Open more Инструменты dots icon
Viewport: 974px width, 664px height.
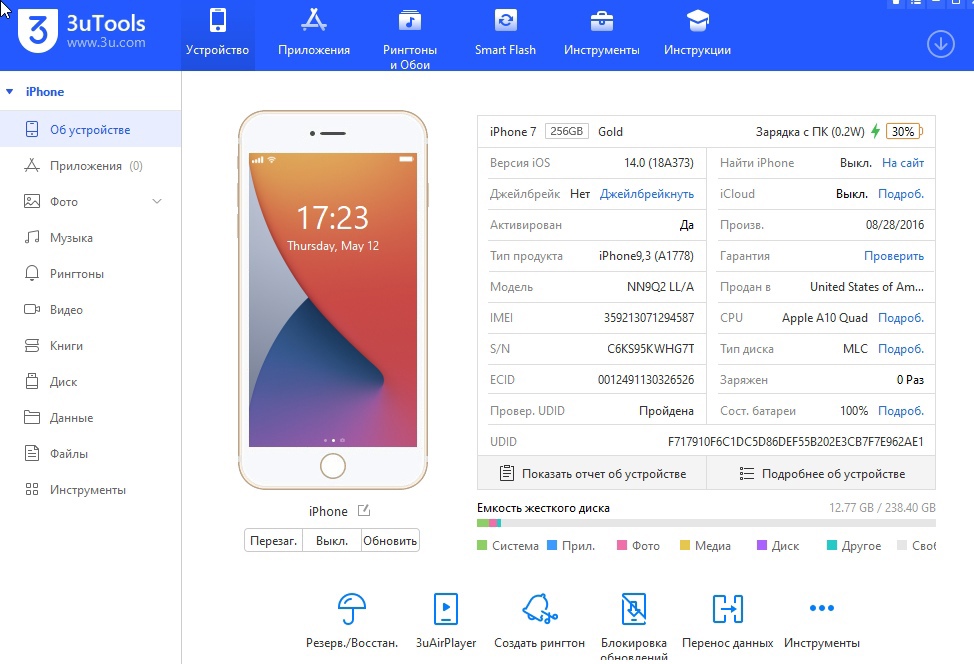point(821,608)
